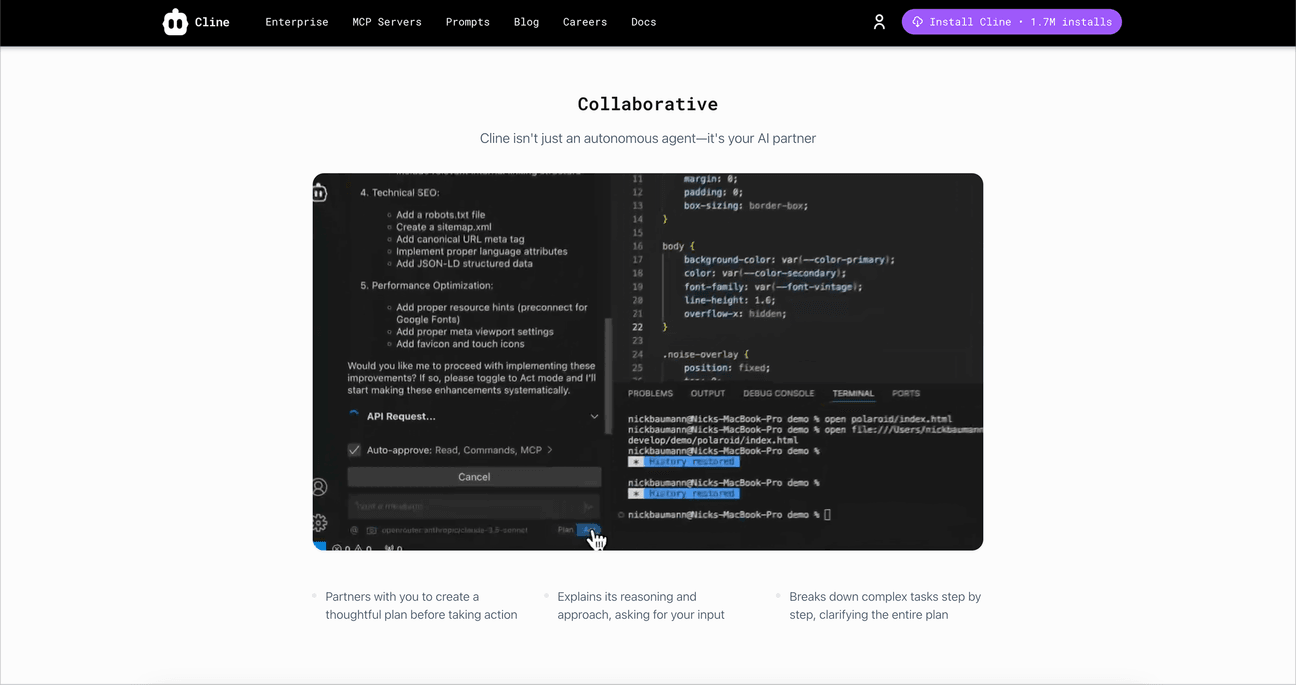Click the Cline logo in the top navbar
This screenshot has height=685, width=1296.
coord(196,21)
